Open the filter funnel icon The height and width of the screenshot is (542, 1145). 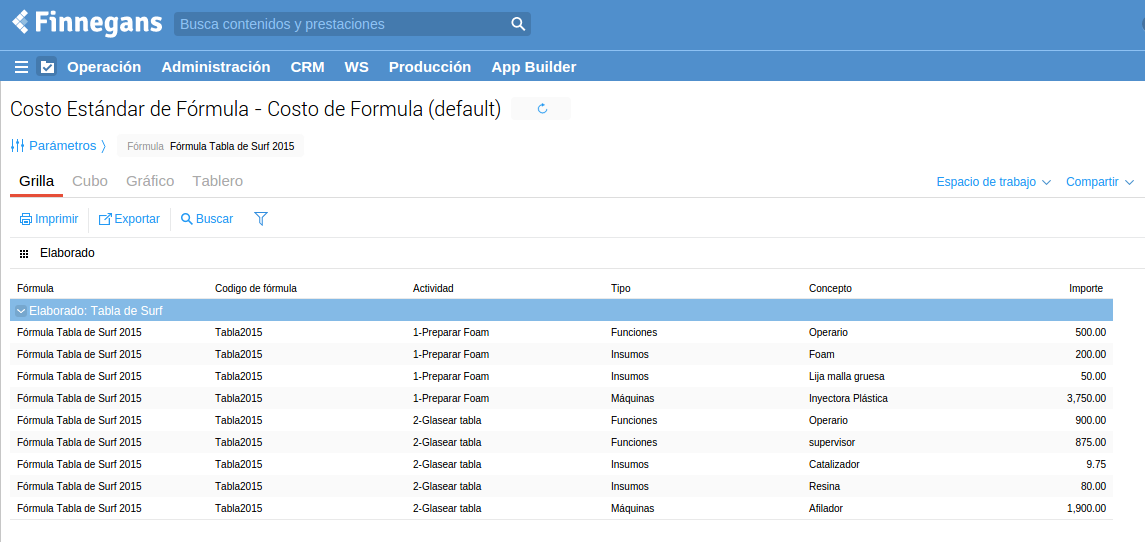click(x=261, y=219)
